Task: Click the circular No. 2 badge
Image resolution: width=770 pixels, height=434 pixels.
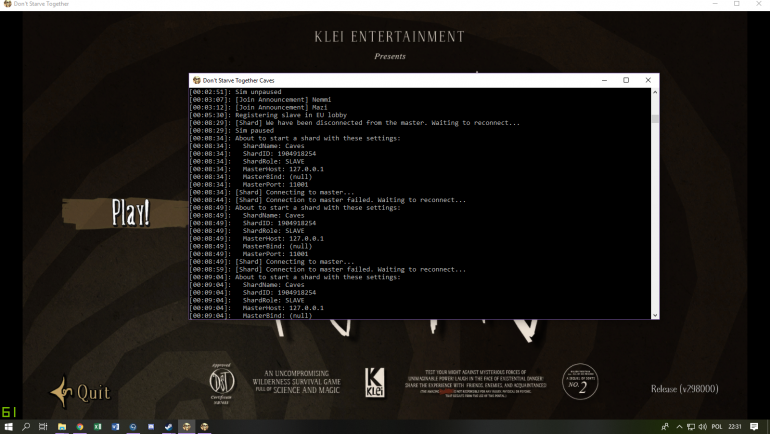Action: [x=580, y=381]
